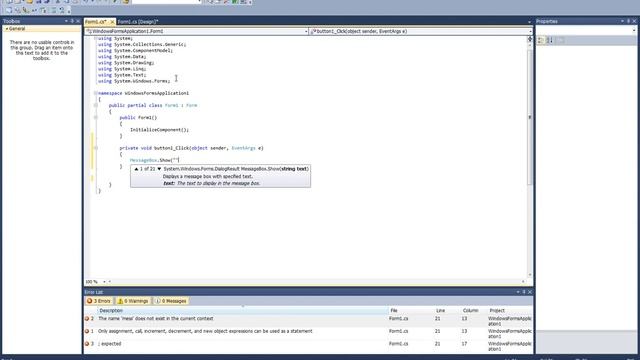The height and width of the screenshot is (360, 640).
Task: Click the code editor vertical scrollbar
Action: 530,160
